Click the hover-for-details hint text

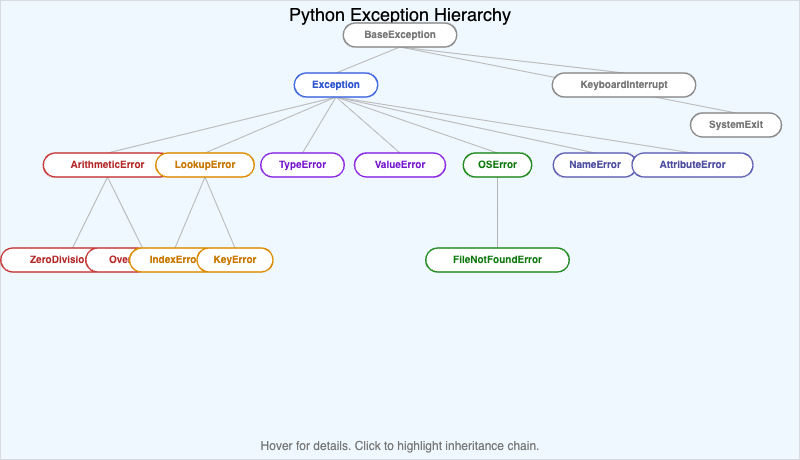coord(399,445)
